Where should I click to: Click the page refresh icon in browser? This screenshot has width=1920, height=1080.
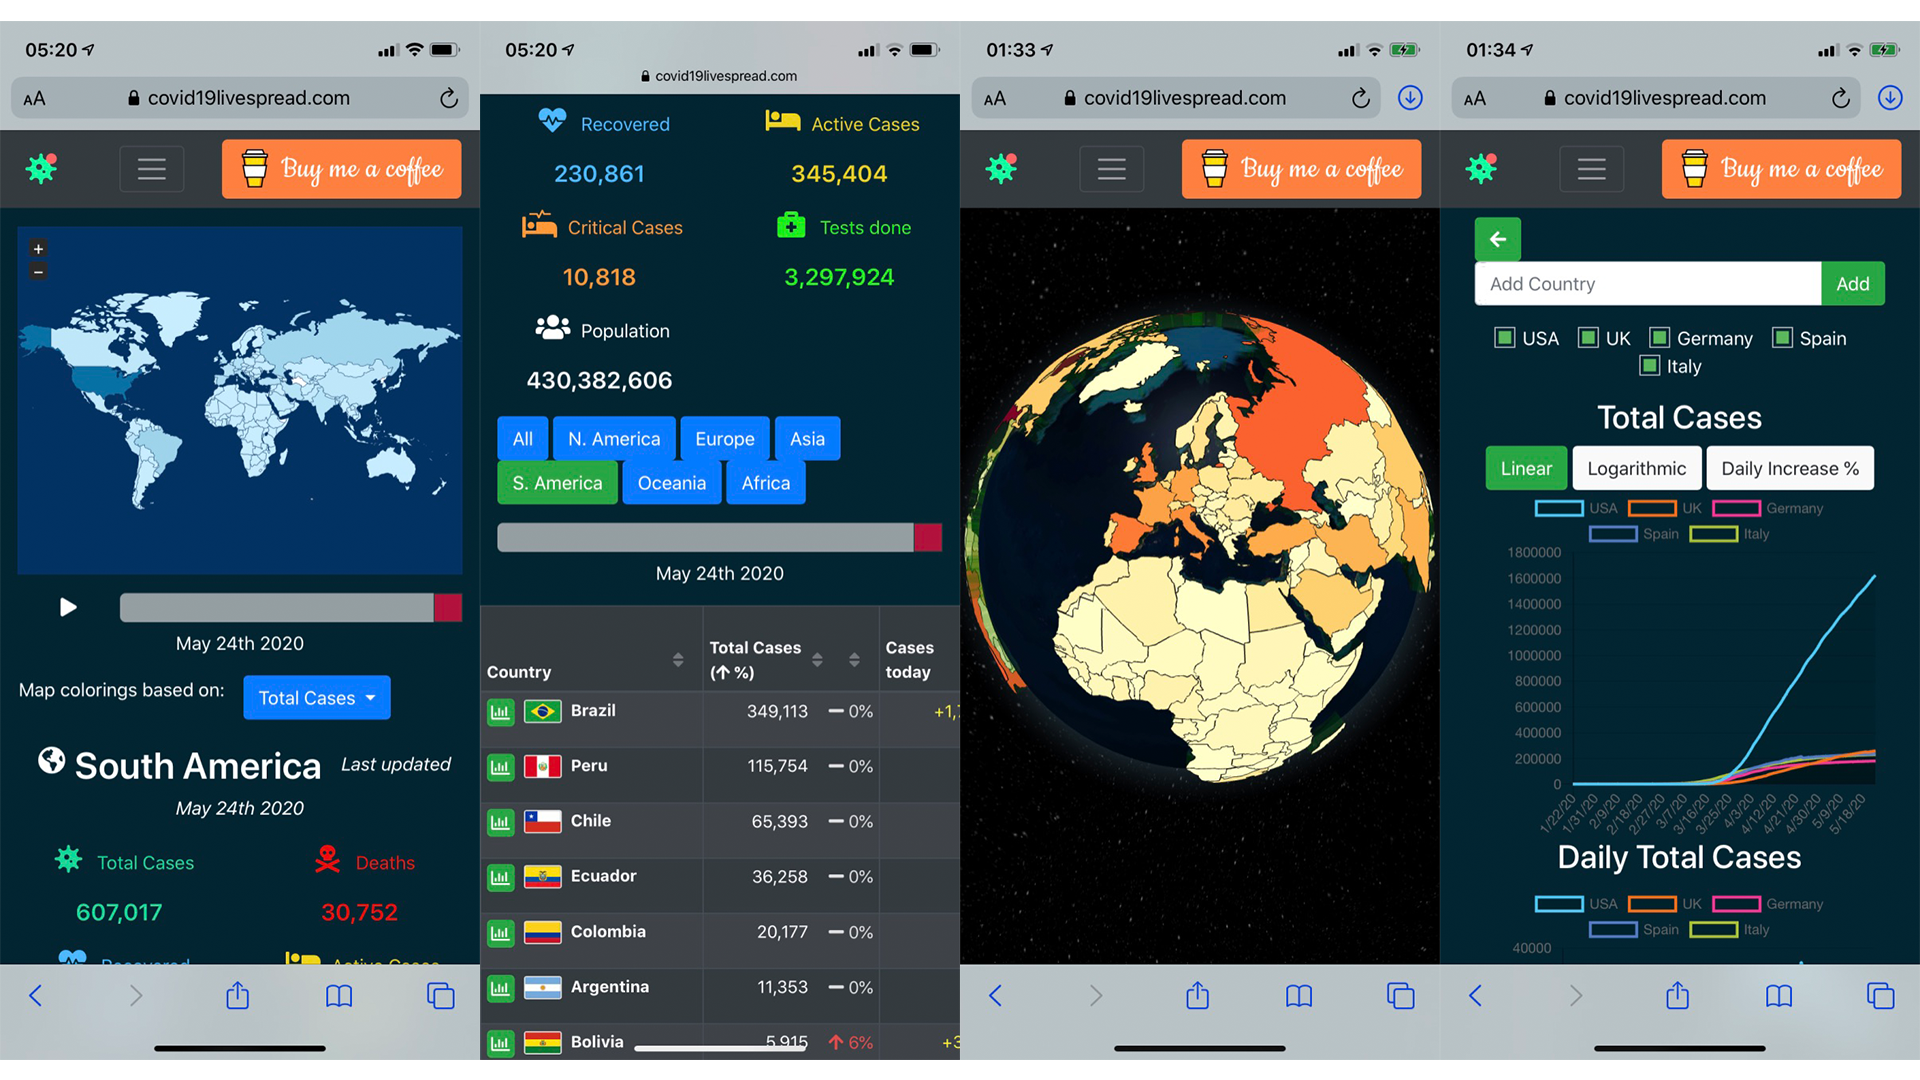point(447,90)
